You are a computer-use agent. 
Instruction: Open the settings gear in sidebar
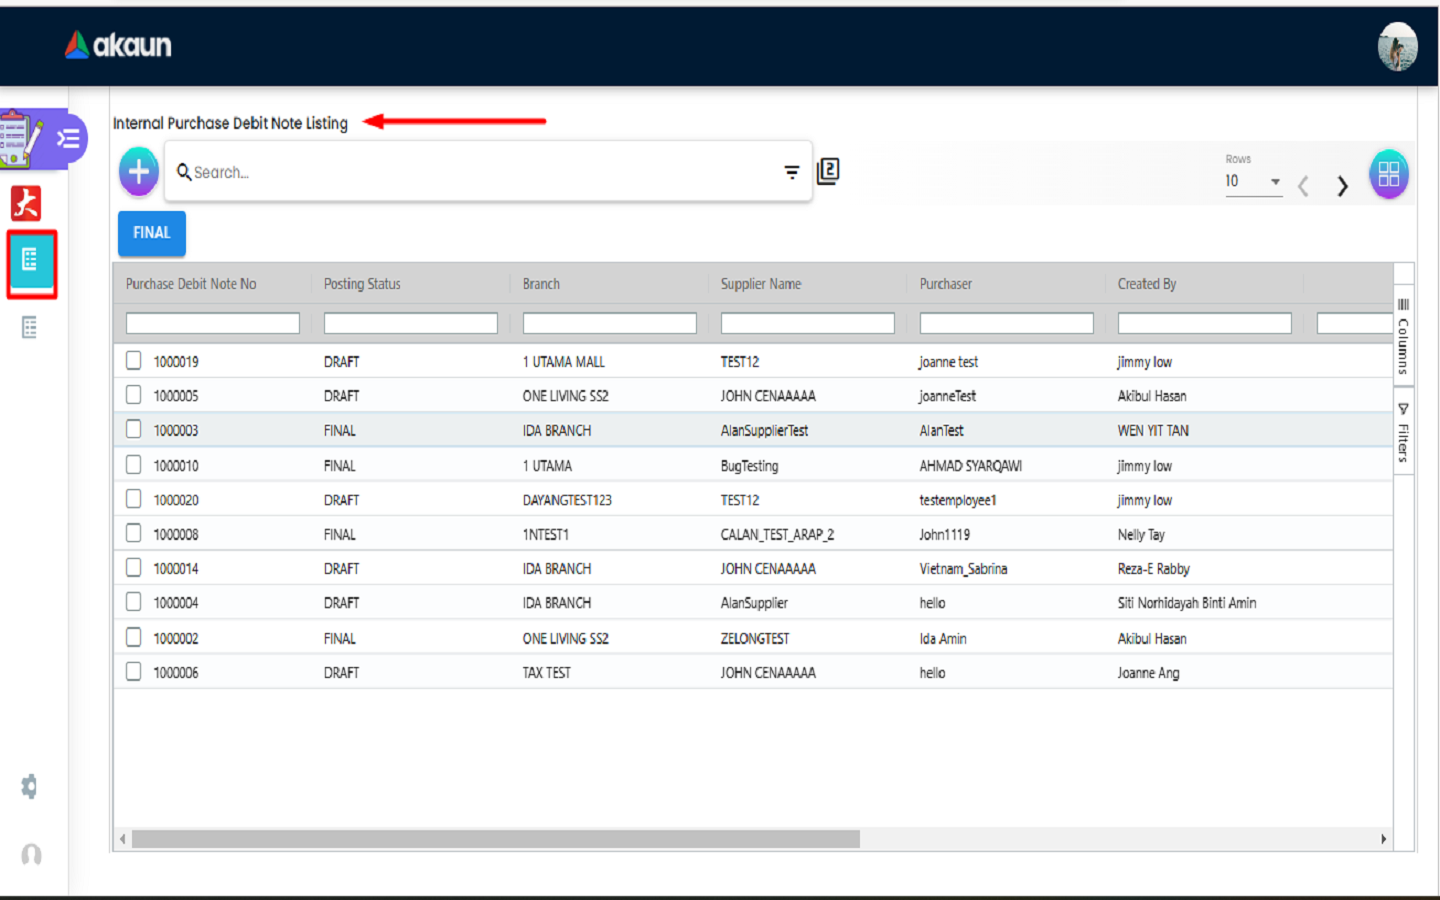(30, 787)
